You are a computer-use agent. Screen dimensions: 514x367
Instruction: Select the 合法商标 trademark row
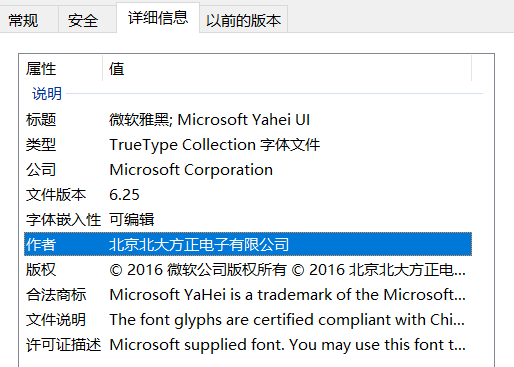point(248,295)
